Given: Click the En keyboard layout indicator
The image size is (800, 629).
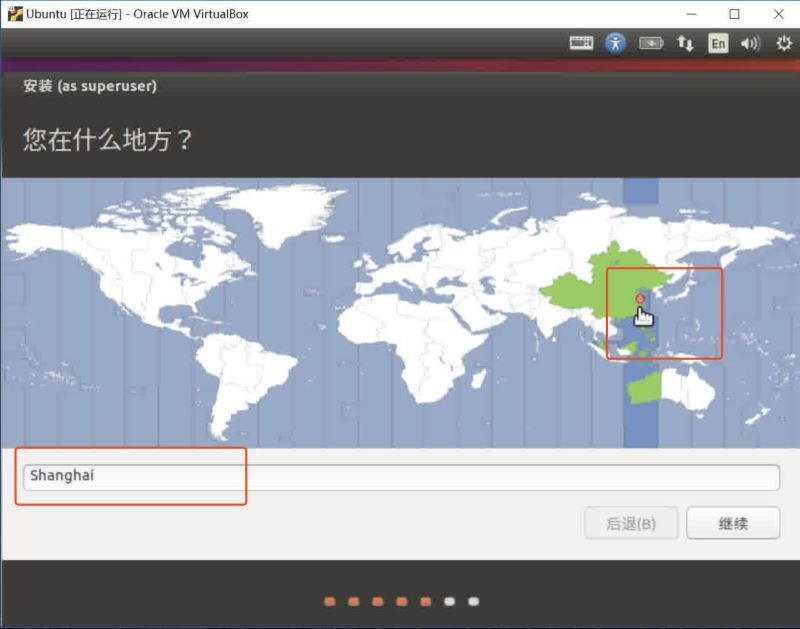Looking at the screenshot, I should point(718,43).
